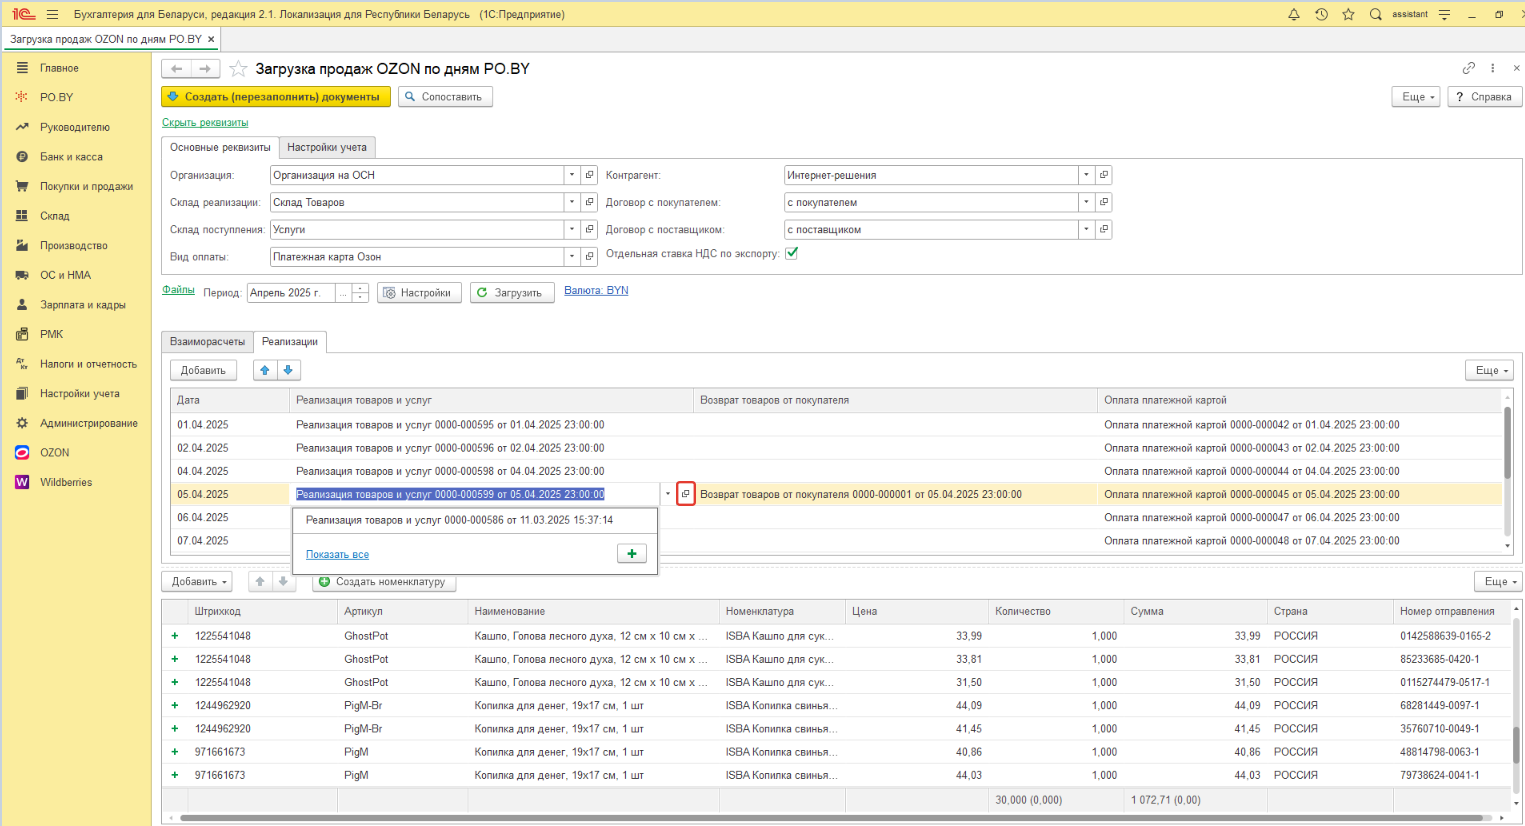Open Склад Товаров record form
Image resolution: width=1525 pixels, height=826 pixels.
(590, 202)
